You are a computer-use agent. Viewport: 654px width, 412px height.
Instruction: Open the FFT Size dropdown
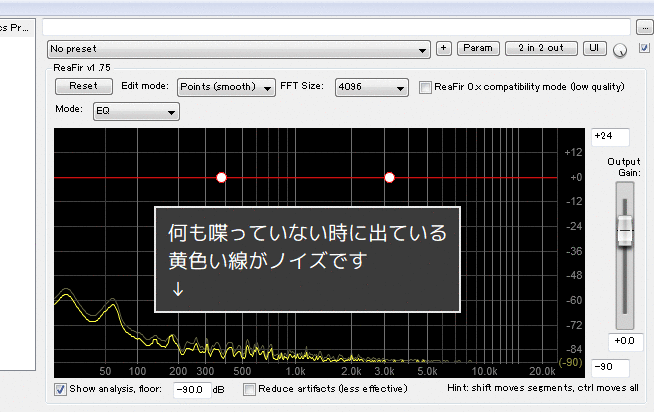pyautogui.click(x=372, y=88)
